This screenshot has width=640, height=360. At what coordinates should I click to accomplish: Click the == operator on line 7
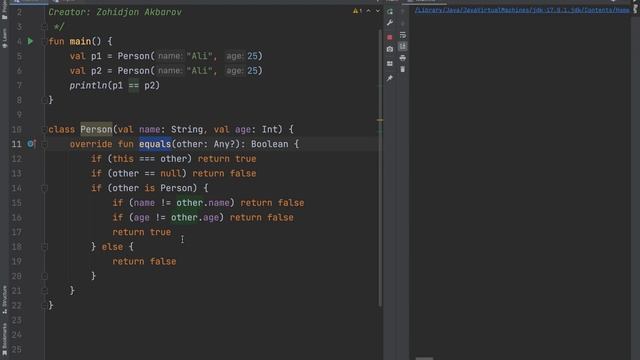(133, 86)
